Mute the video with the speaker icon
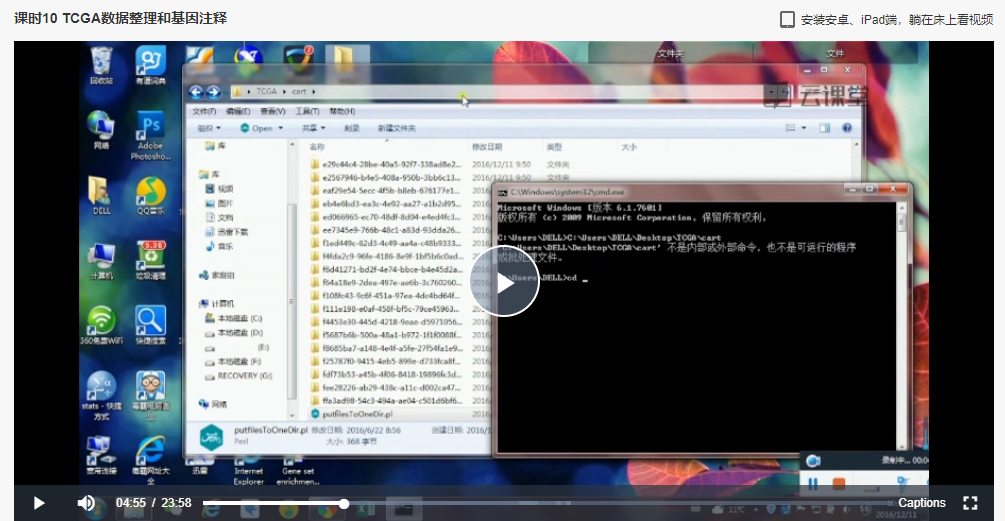 point(87,503)
